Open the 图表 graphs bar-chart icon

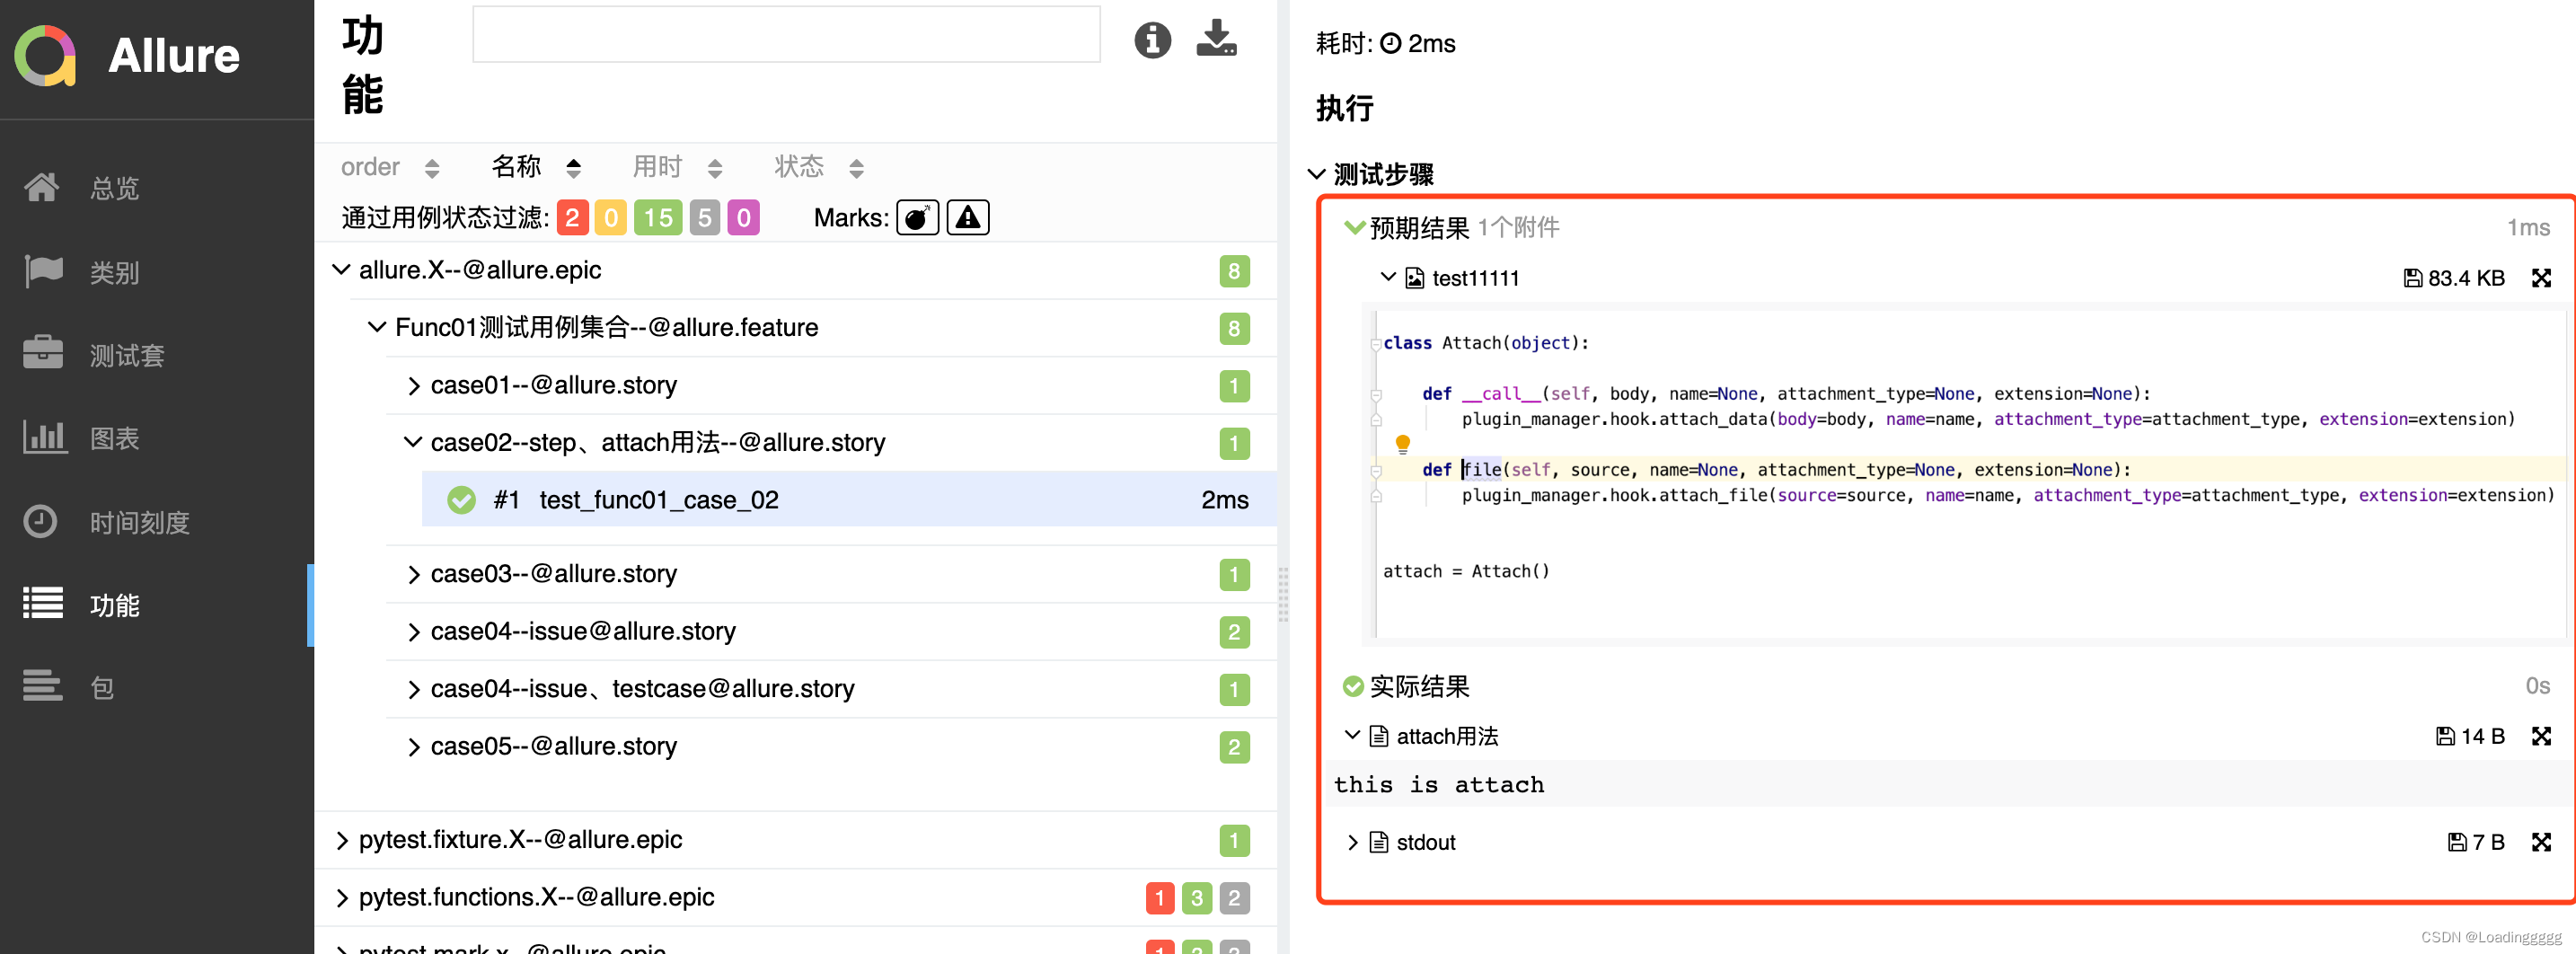coord(44,437)
